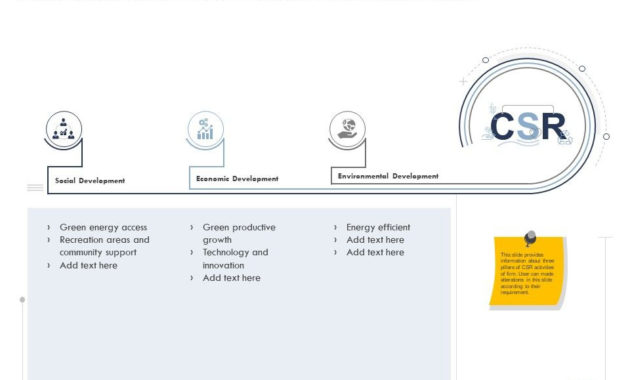This screenshot has height=380, width=630.
Task: Click the last 'Add text here' in Environmental column
Action: click(375, 252)
